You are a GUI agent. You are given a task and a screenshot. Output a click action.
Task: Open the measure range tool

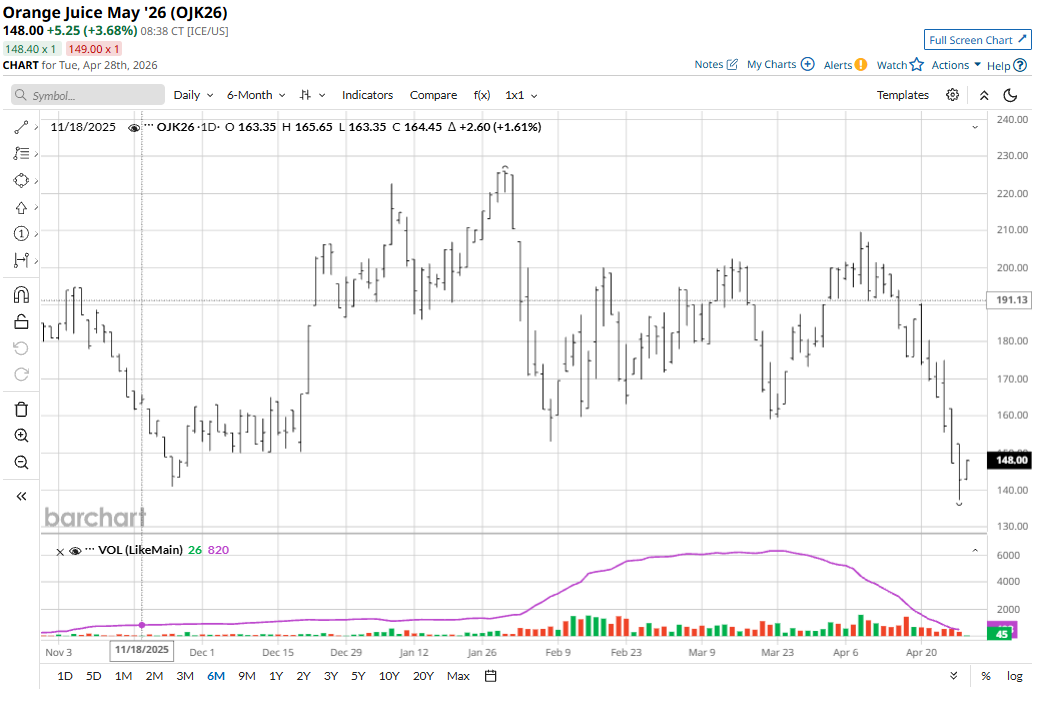[21, 261]
